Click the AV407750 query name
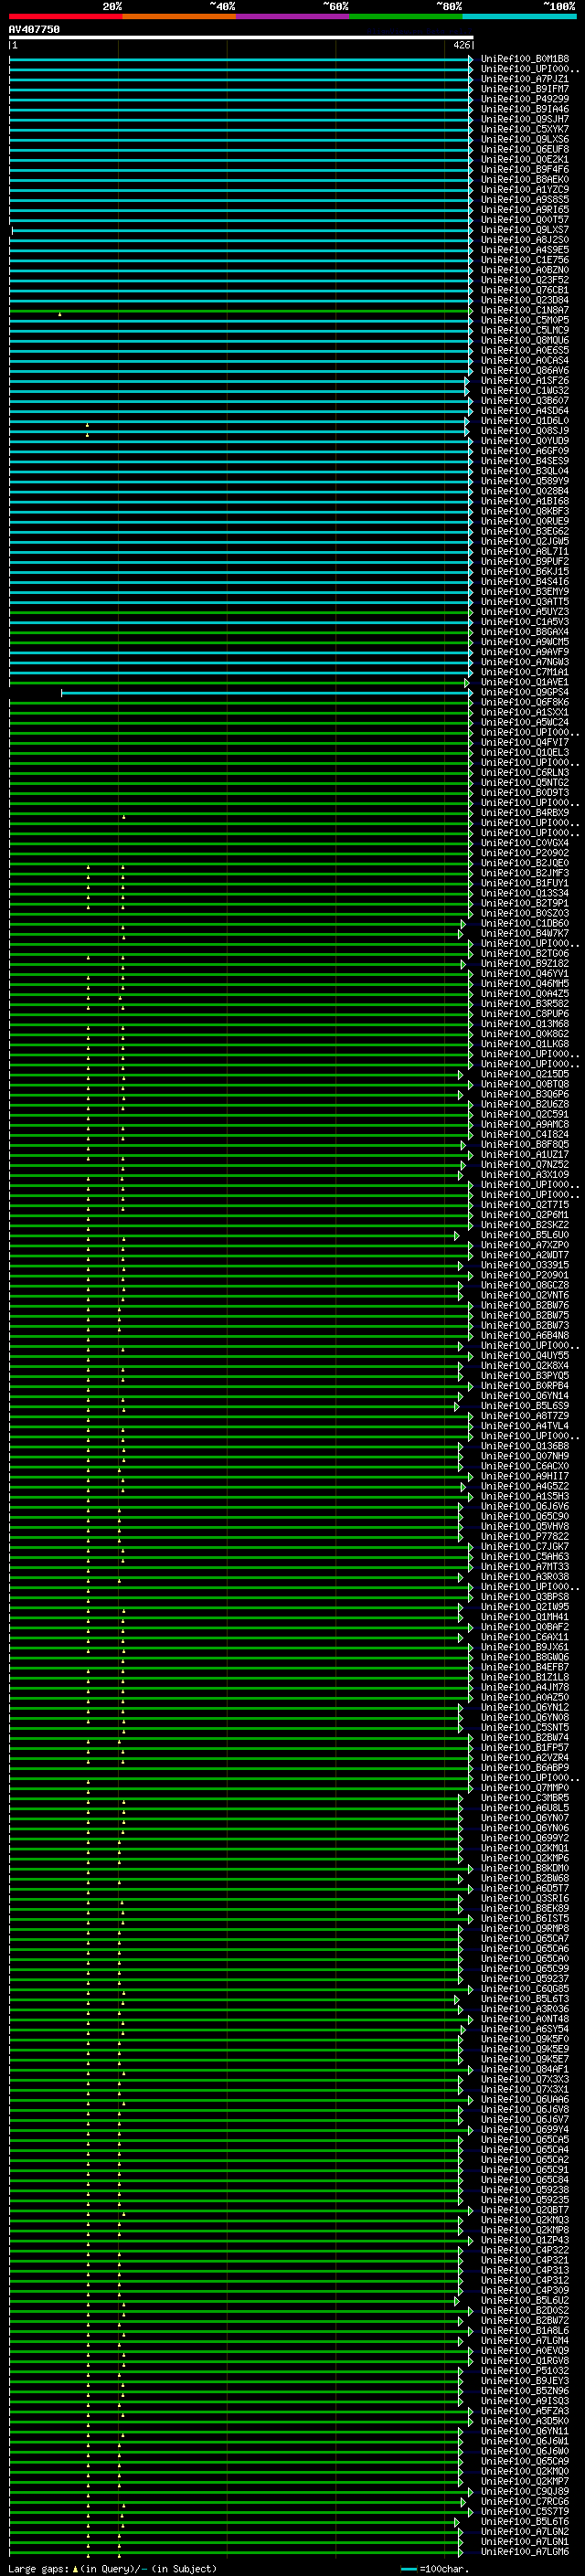 (x=34, y=30)
